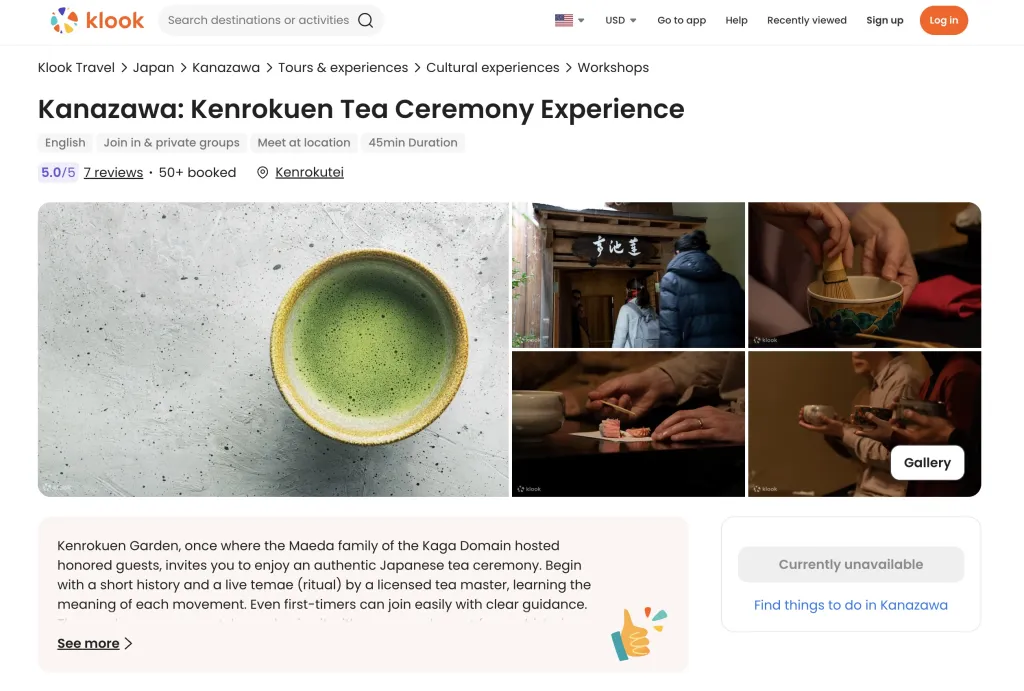Click the search magnifier icon

366,20
